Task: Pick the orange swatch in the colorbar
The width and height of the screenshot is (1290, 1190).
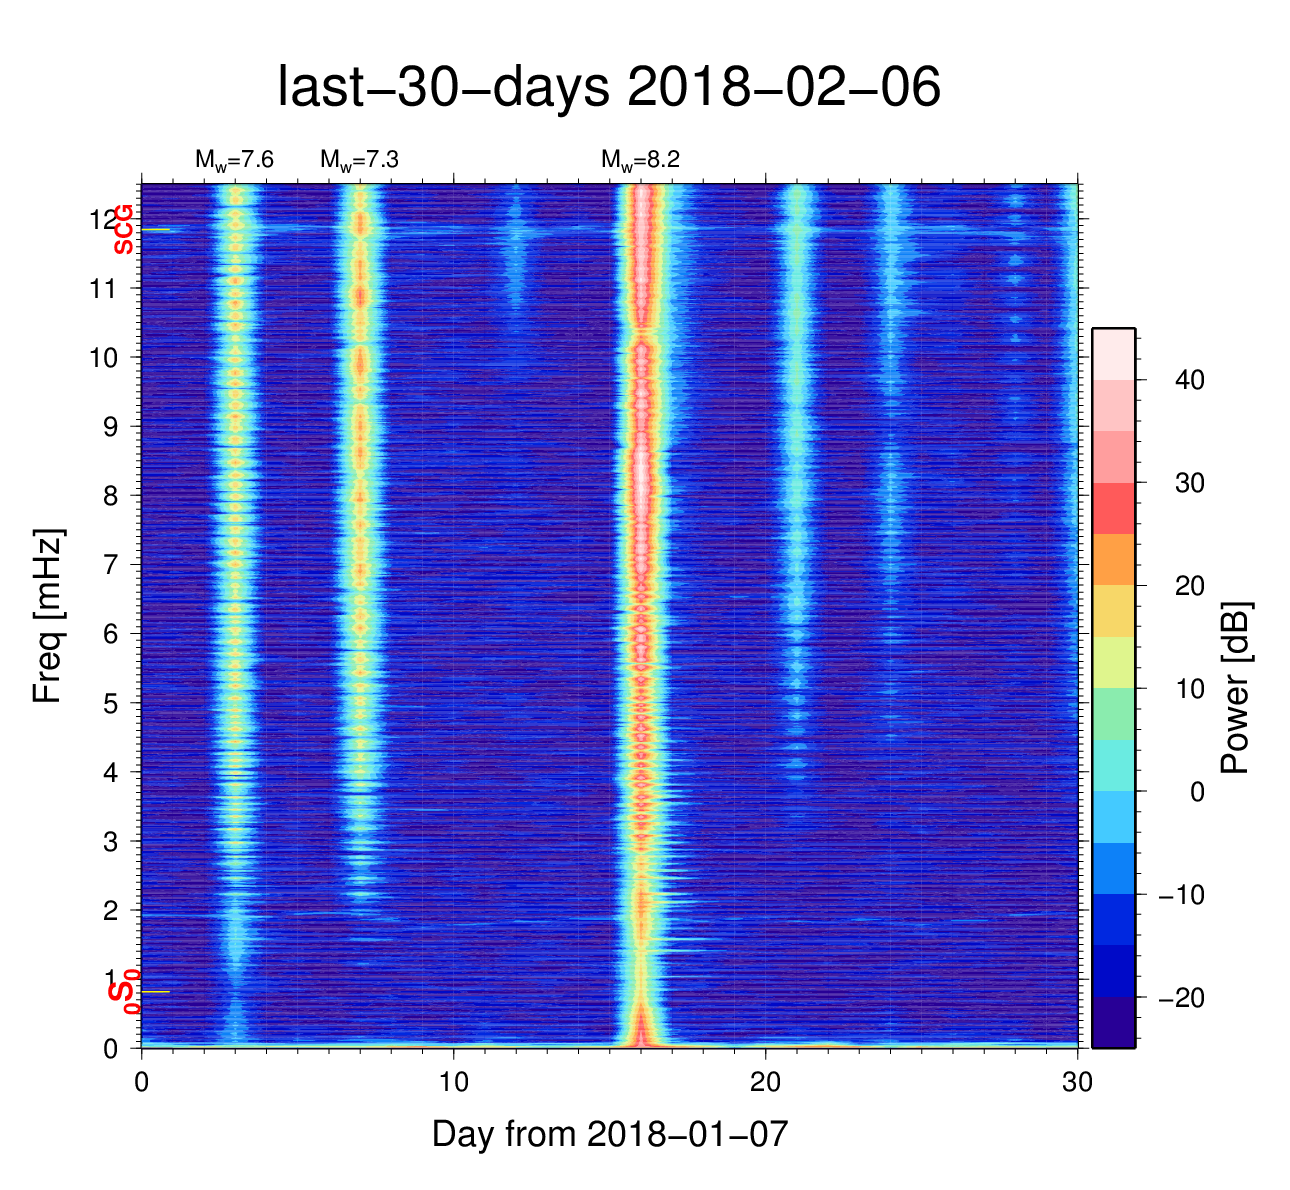Action: pos(1113,559)
